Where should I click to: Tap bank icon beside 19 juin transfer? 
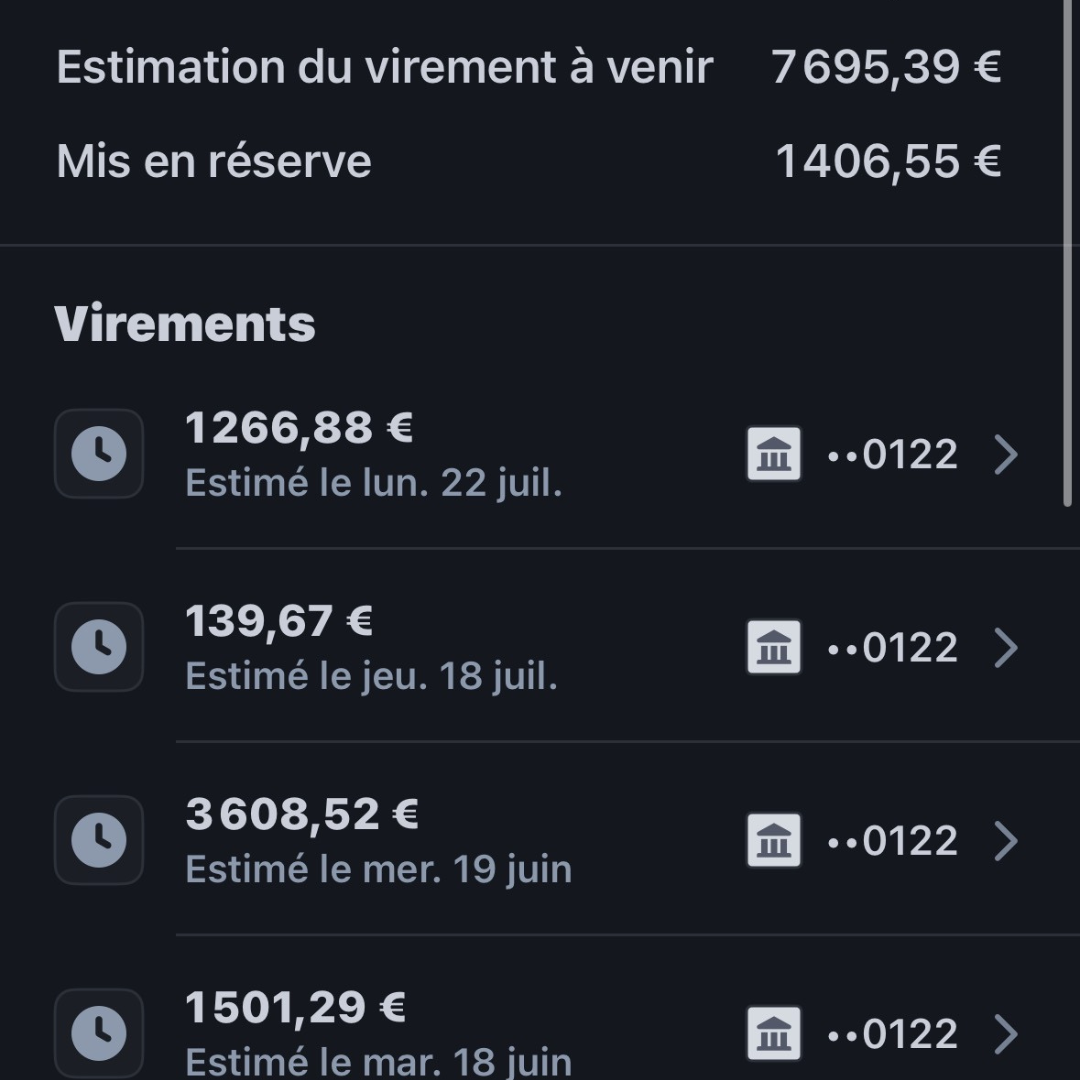pyautogui.click(x=774, y=841)
